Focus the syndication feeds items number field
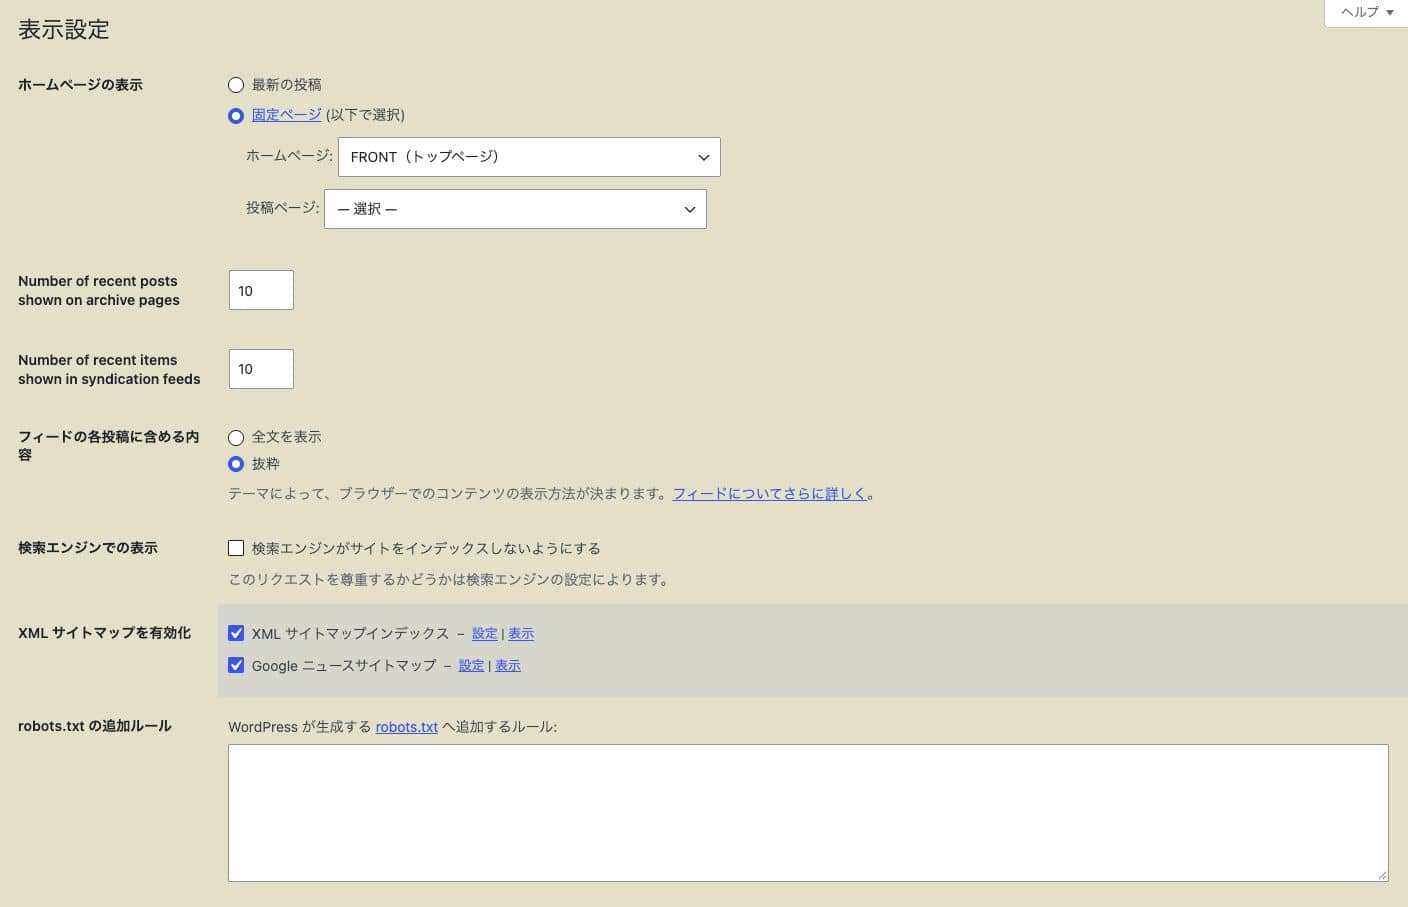Screen dimensions: 1408x907 click(x=261, y=369)
